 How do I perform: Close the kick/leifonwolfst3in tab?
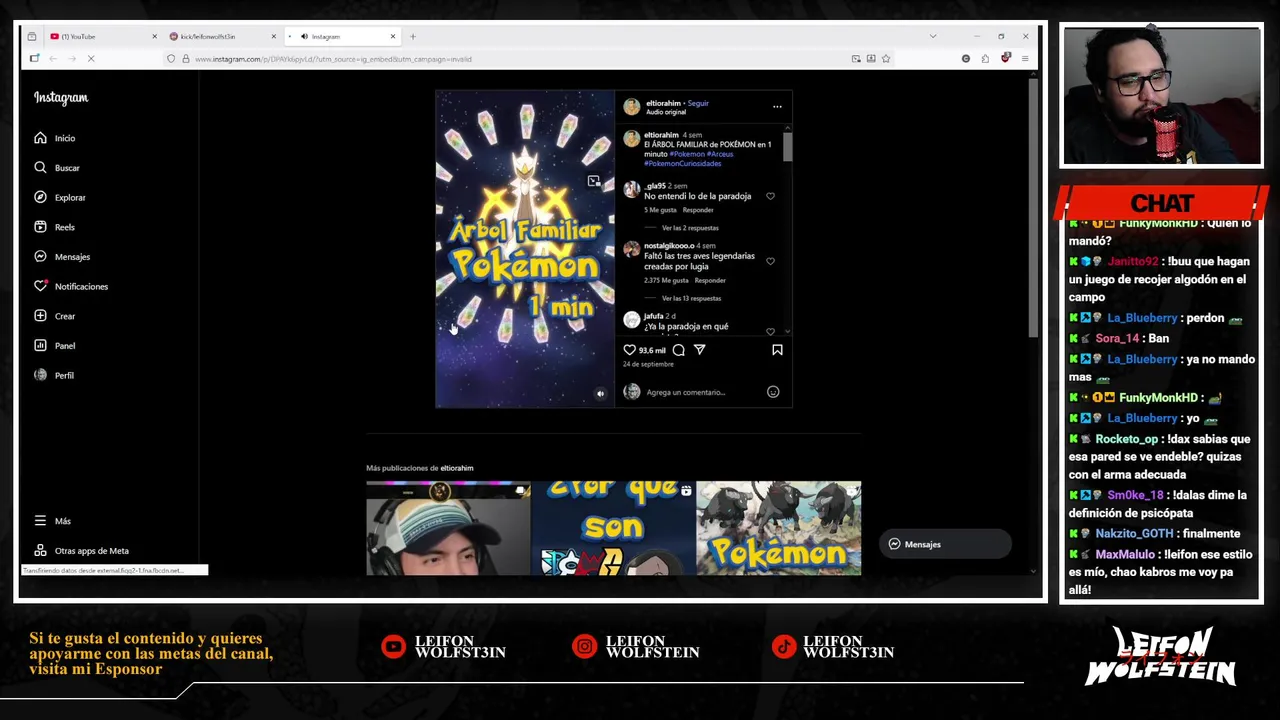(273, 37)
